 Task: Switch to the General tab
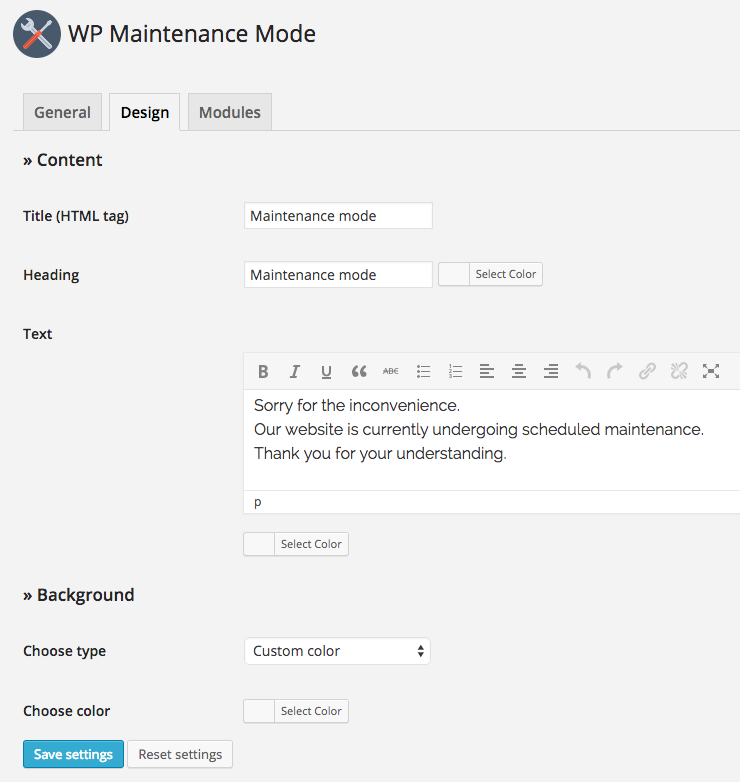(62, 112)
